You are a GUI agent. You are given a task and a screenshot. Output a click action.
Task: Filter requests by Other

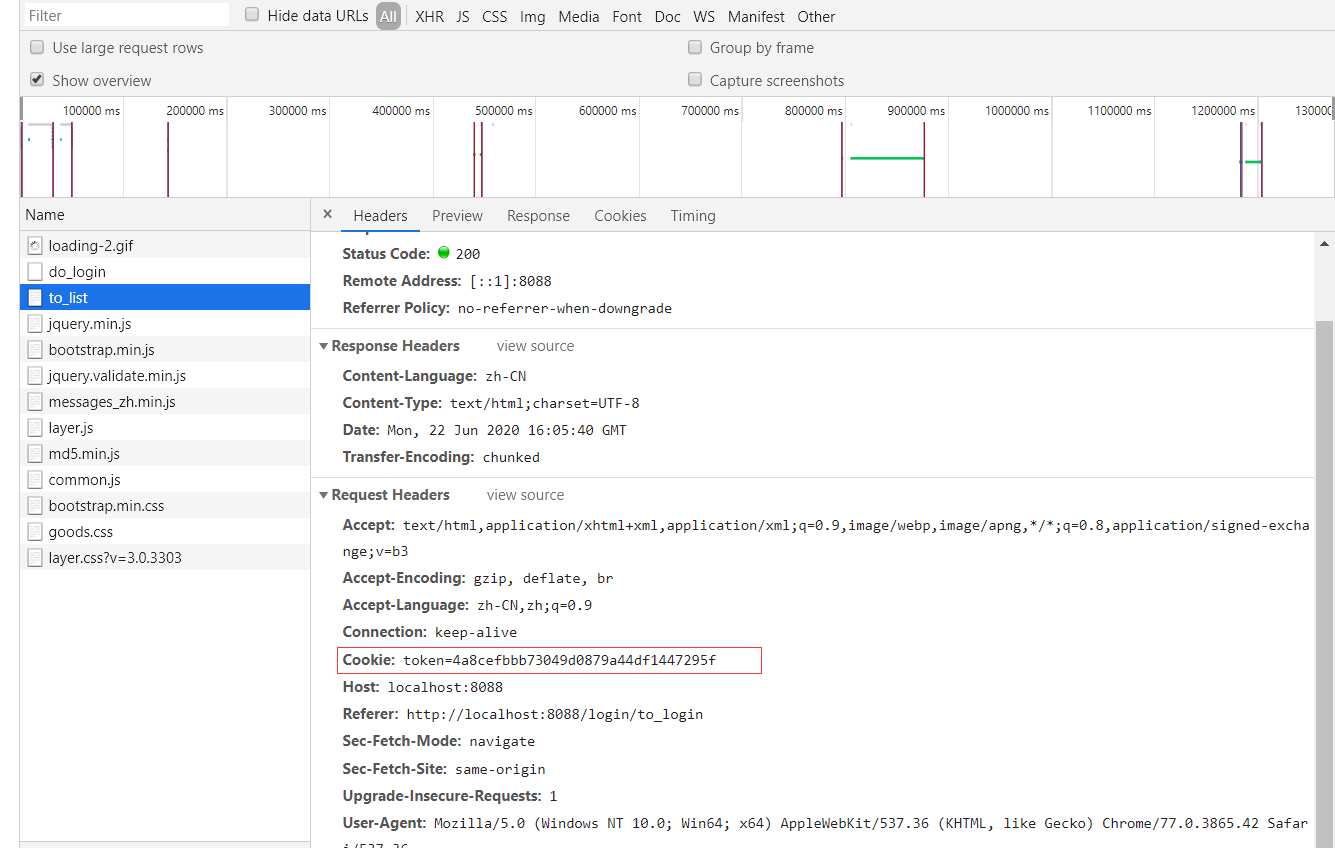click(x=816, y=17)
